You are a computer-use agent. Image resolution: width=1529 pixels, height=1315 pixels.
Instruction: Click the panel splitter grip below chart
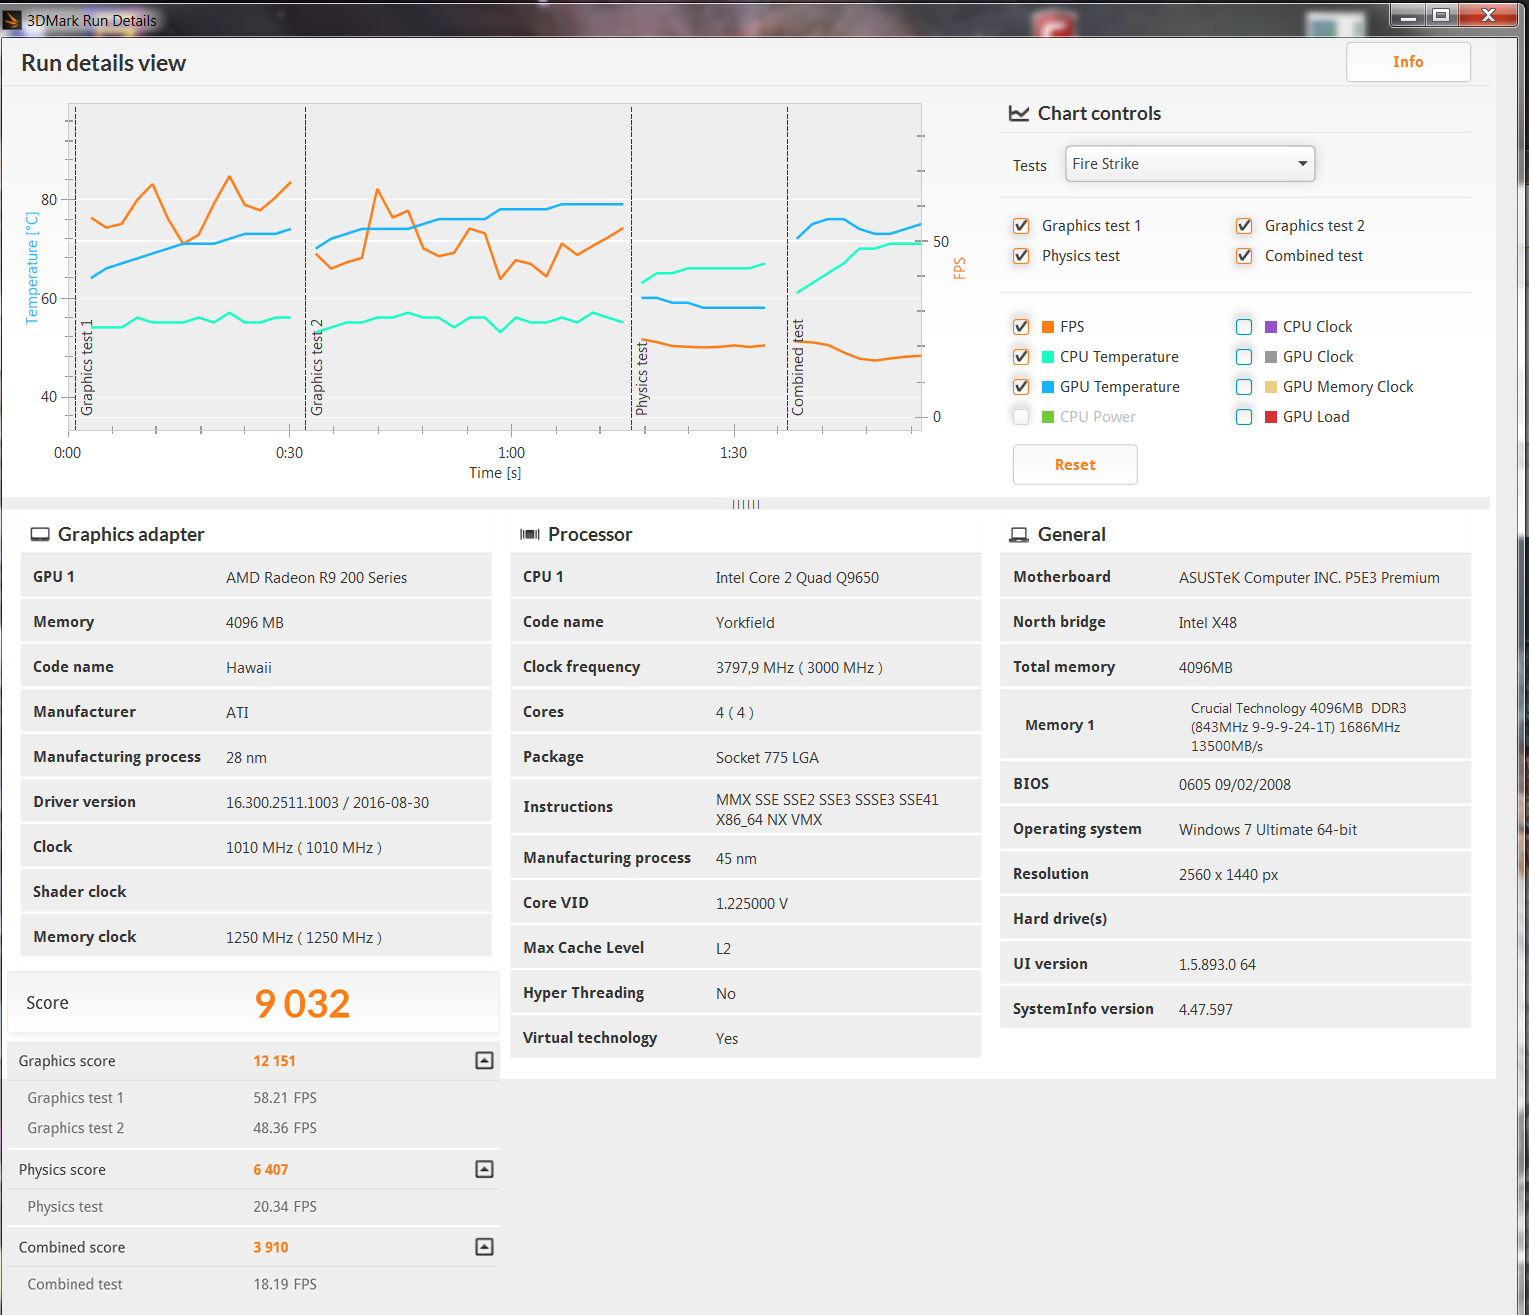point(746,504)
